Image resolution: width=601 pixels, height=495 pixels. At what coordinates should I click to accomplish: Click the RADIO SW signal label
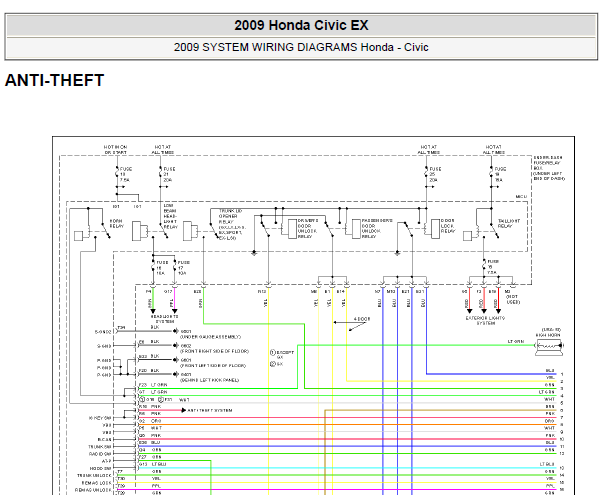click(x=100, y=454)
